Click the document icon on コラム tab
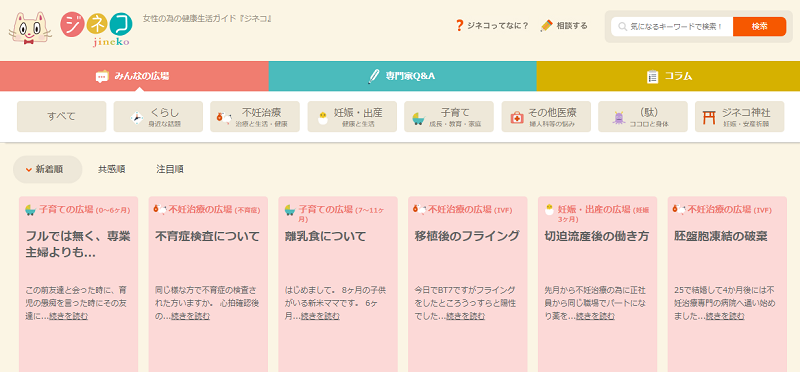Screen dimensions: 800x372 click(652, 77)
